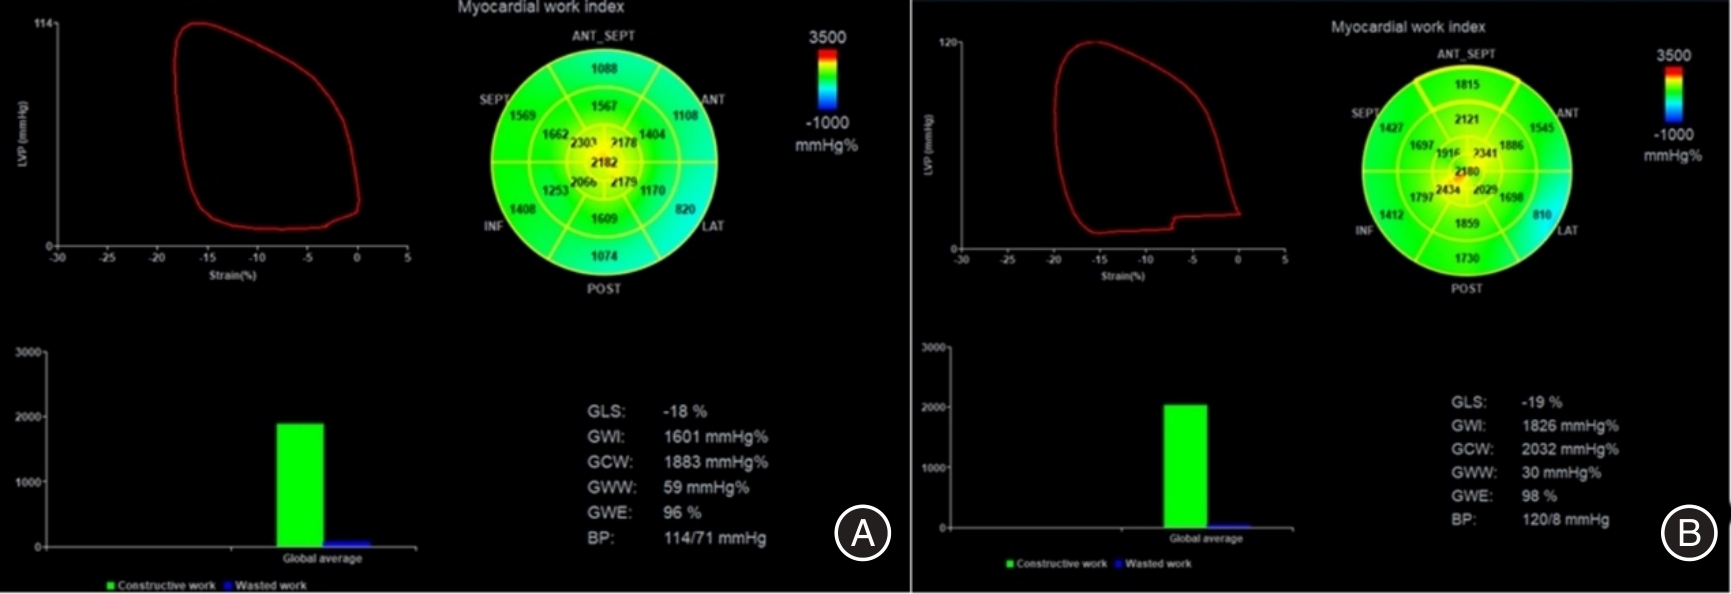Image resolution: width=1731 pixels, height=594 pixels.
Task: Click the circled B panel label
Action: [x=1688, y=533]
